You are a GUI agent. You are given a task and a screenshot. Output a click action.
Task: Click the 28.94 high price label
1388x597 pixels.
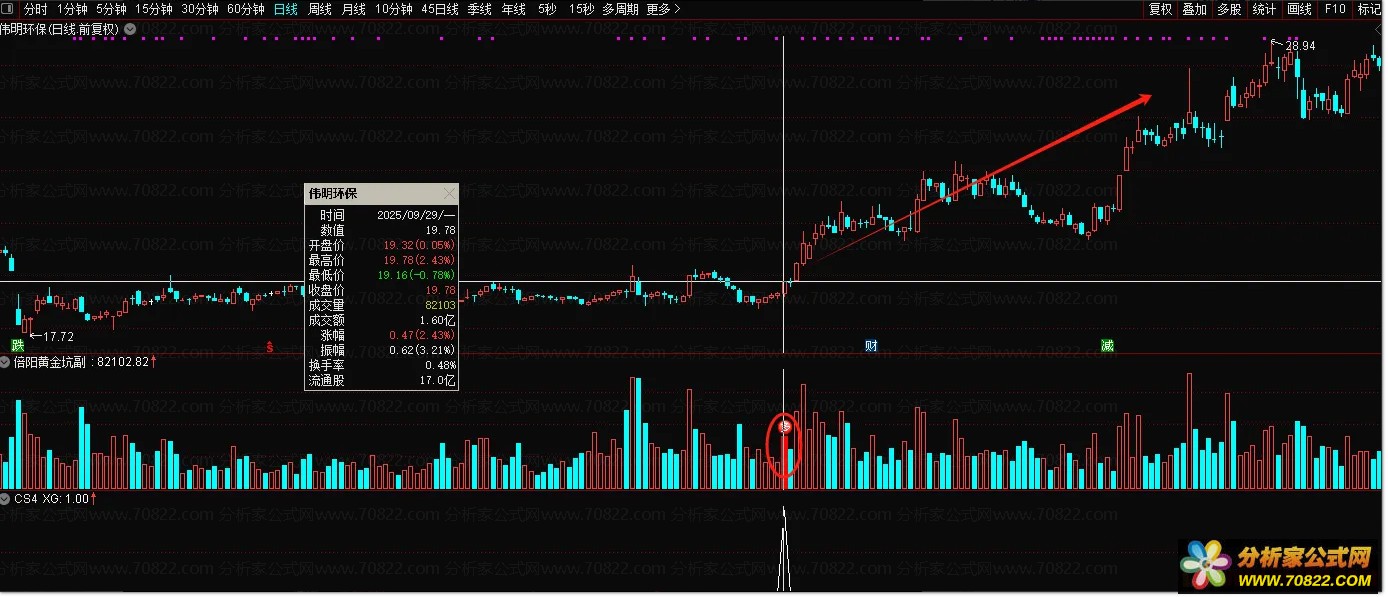coord(1300,46)
